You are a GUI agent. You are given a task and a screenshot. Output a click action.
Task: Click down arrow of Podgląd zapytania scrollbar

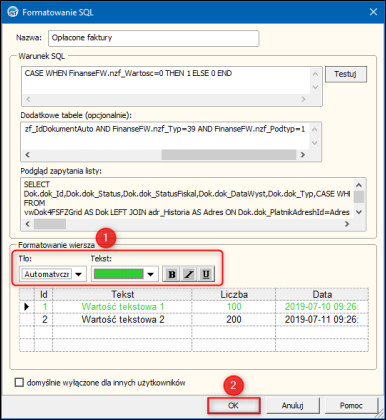tap(359, 212)
